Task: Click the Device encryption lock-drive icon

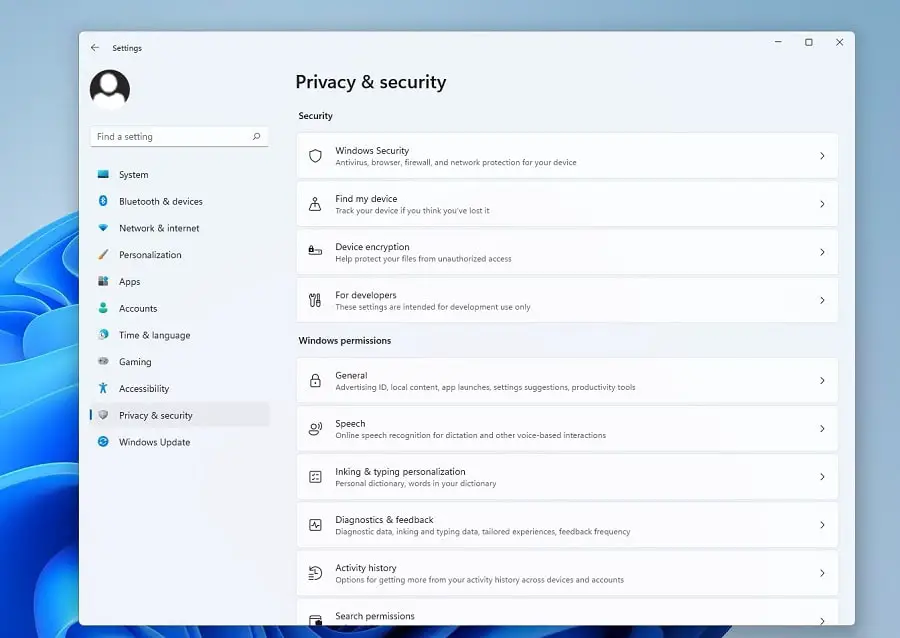Action: tap(315, 251)
